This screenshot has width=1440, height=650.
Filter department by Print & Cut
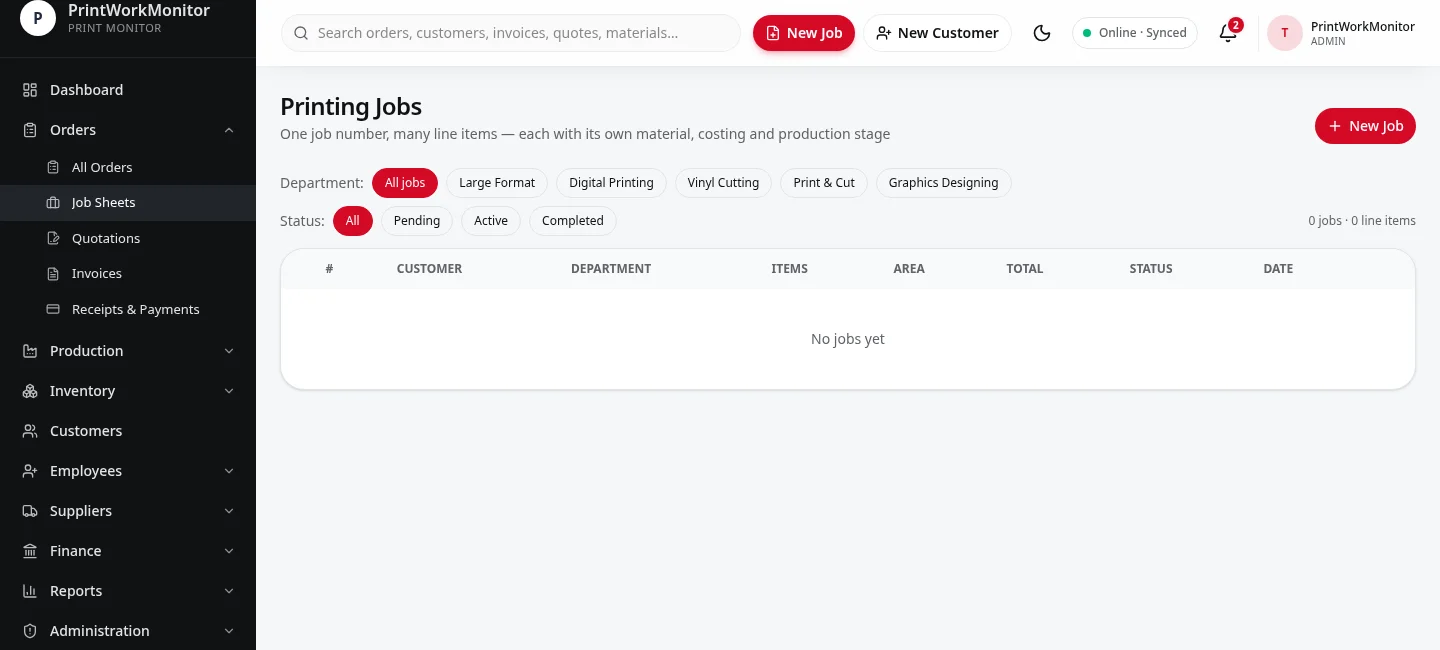tap(824, 183)
